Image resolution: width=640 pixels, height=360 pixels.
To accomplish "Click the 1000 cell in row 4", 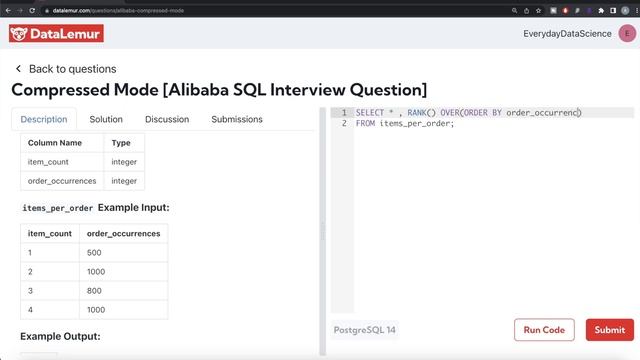I will (124, 310).
